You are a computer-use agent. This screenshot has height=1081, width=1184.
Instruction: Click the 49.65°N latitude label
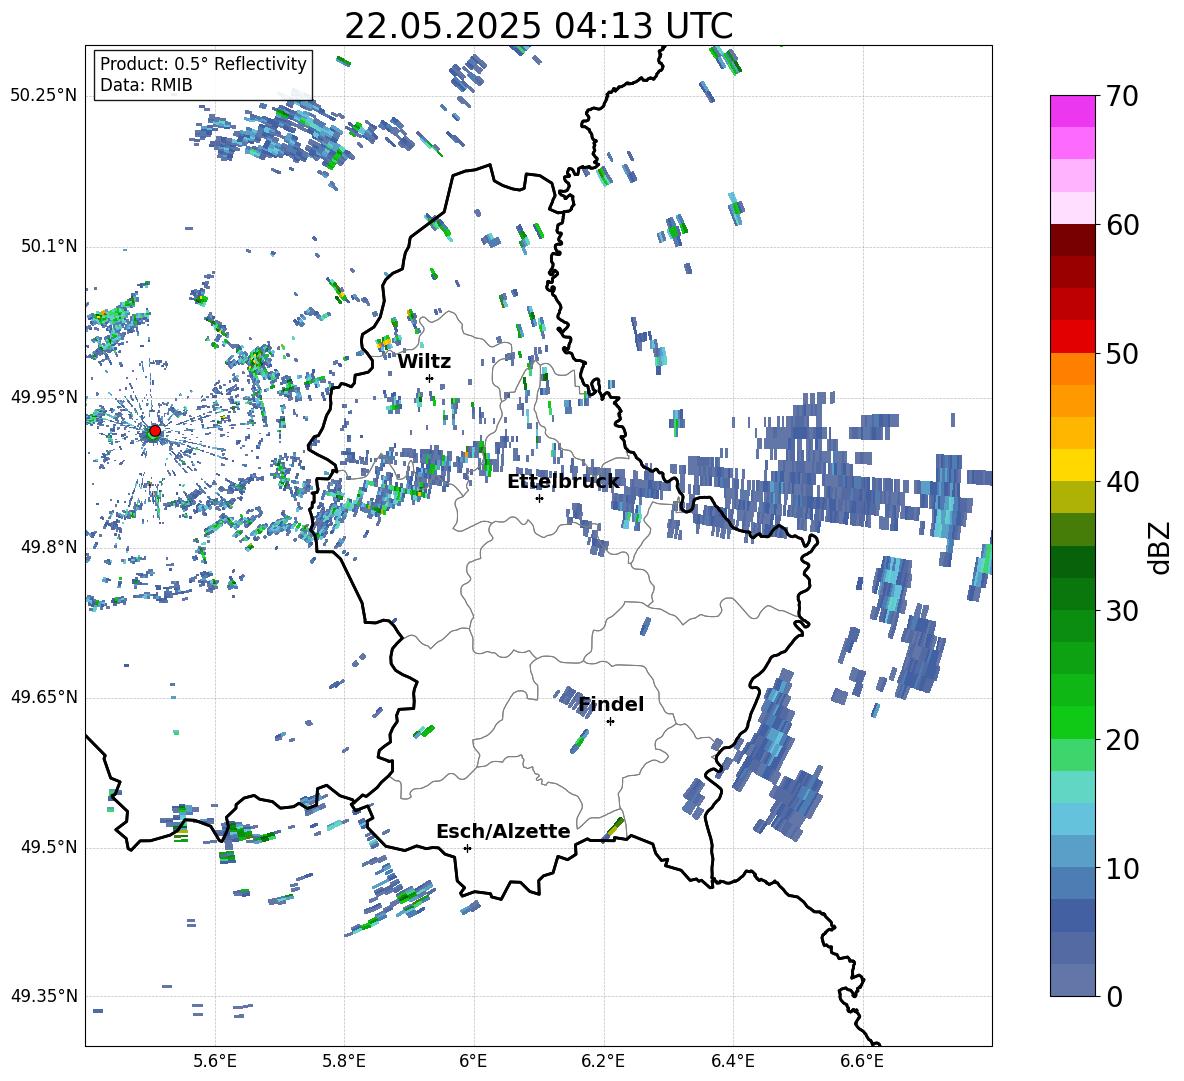pyautogui.click(x=44, y=696)
